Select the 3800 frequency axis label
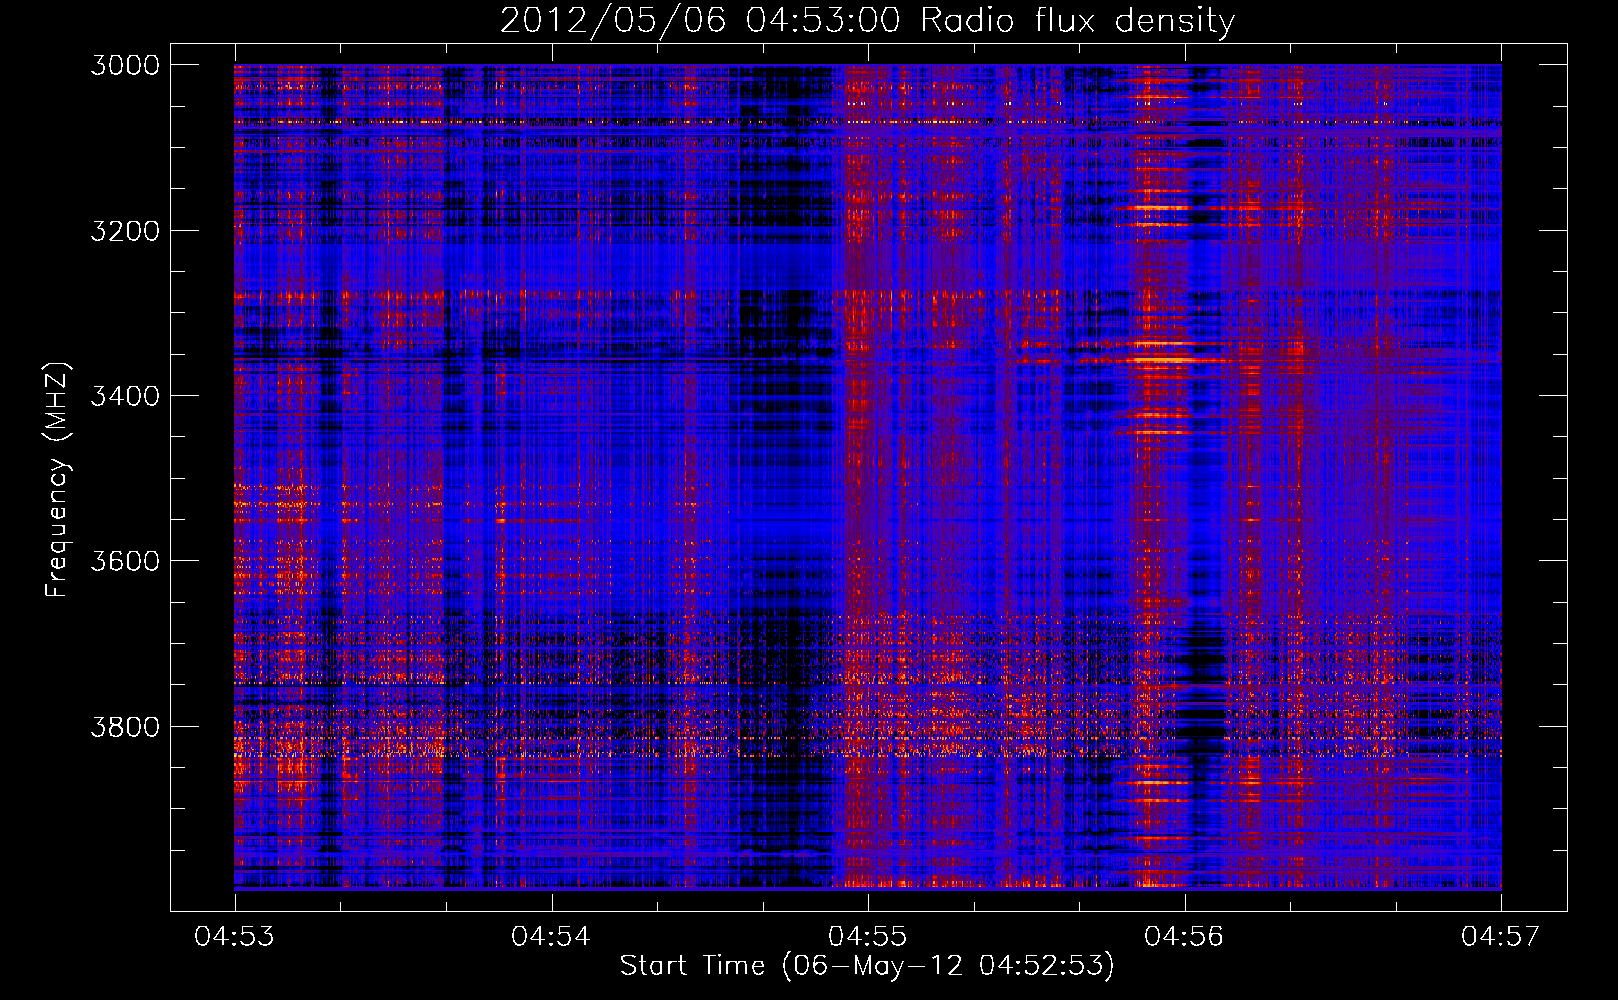 click(125, 726)
